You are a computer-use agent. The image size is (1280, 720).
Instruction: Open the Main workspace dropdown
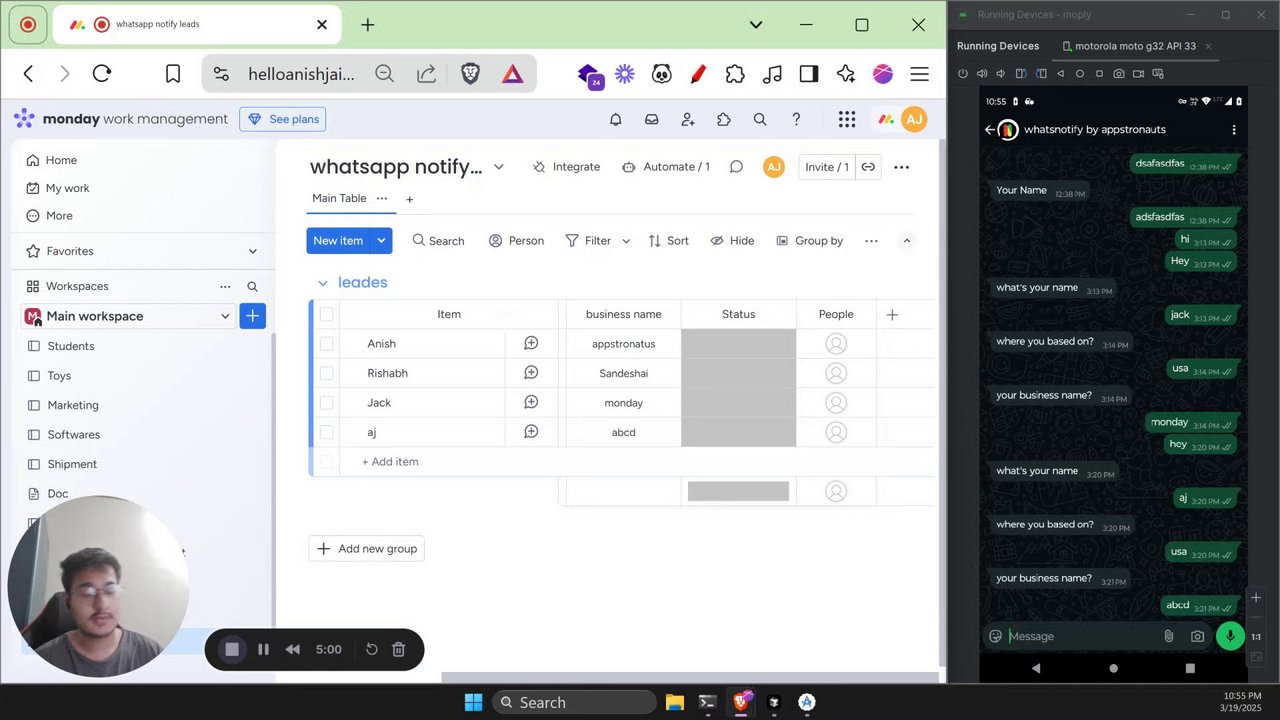225,316
